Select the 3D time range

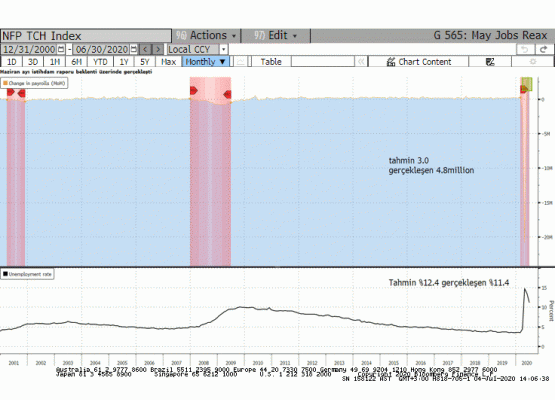(33, 62)
